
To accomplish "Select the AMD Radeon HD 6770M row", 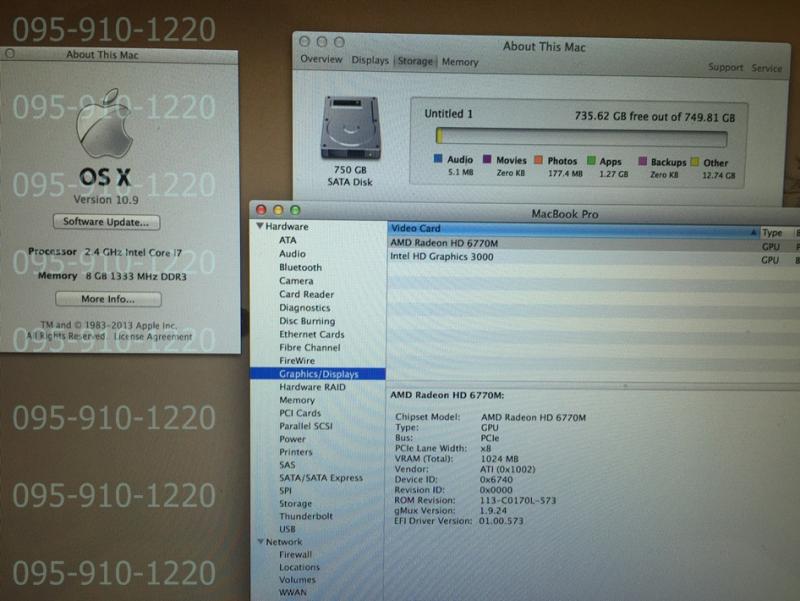I will (x=593, y=244).
